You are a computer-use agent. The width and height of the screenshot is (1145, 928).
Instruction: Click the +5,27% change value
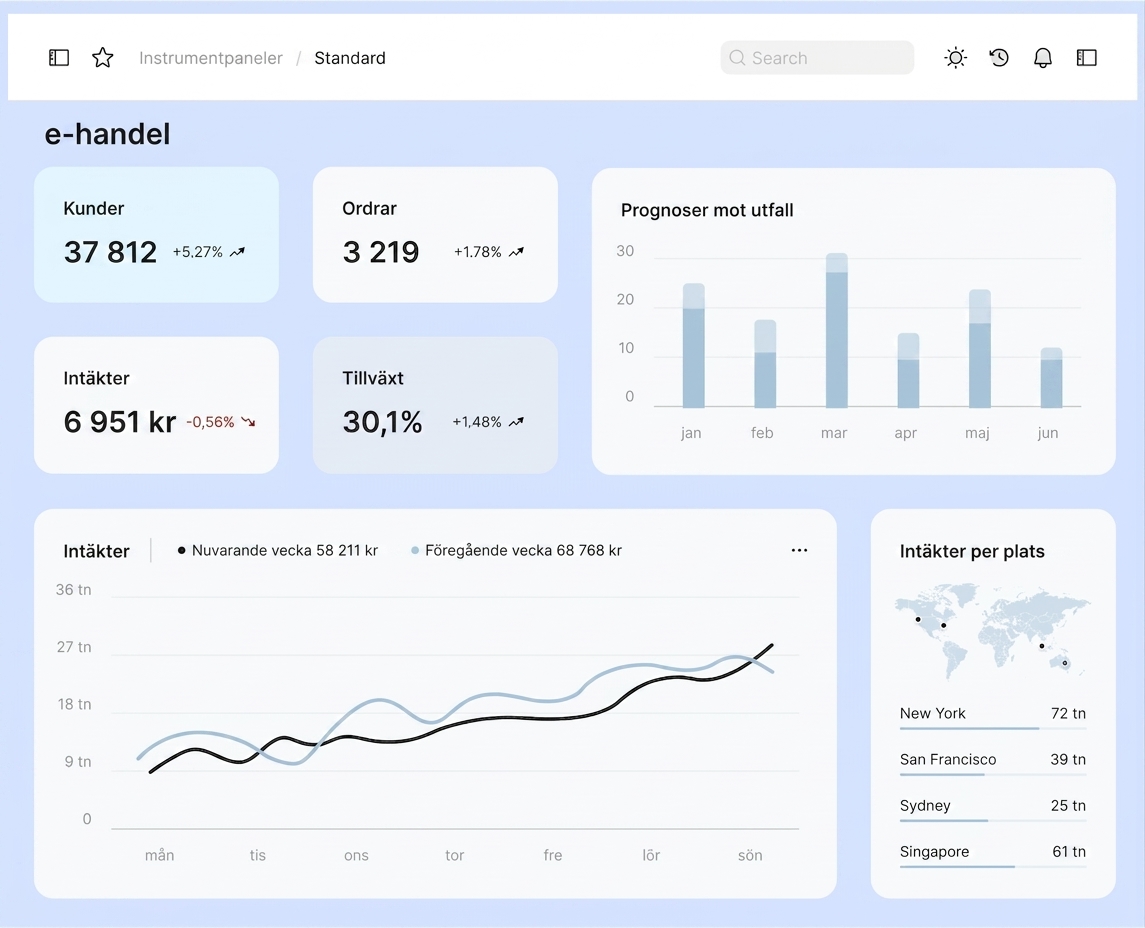tap(197, 252)
